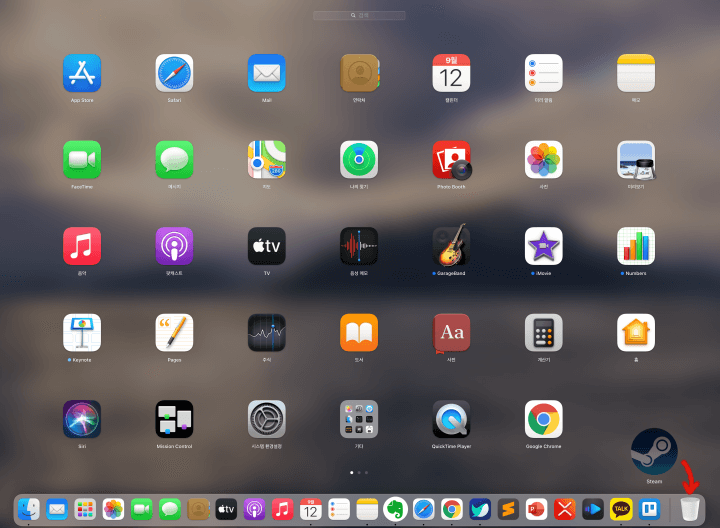Open the Stocks app
This screenshot has height=528, width=720.
[267, 332]
